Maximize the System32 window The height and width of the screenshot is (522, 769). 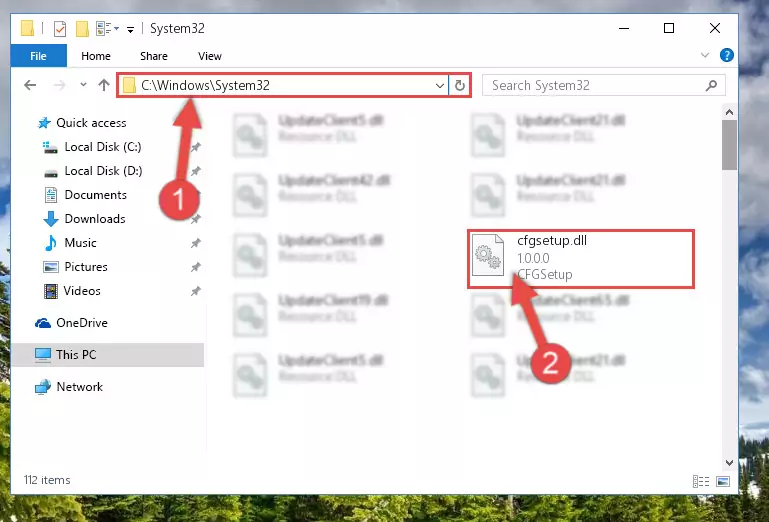669,28
